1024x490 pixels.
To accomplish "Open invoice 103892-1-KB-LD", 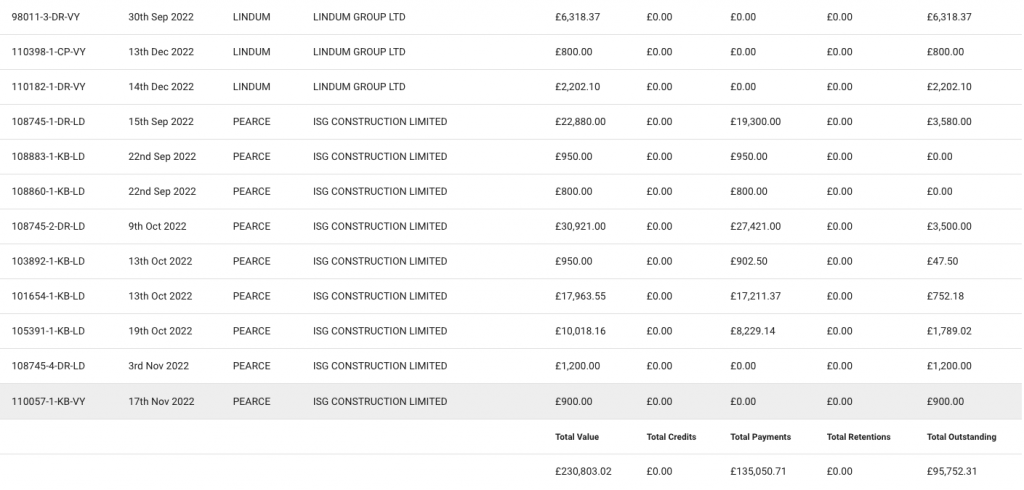I will 48,262.
